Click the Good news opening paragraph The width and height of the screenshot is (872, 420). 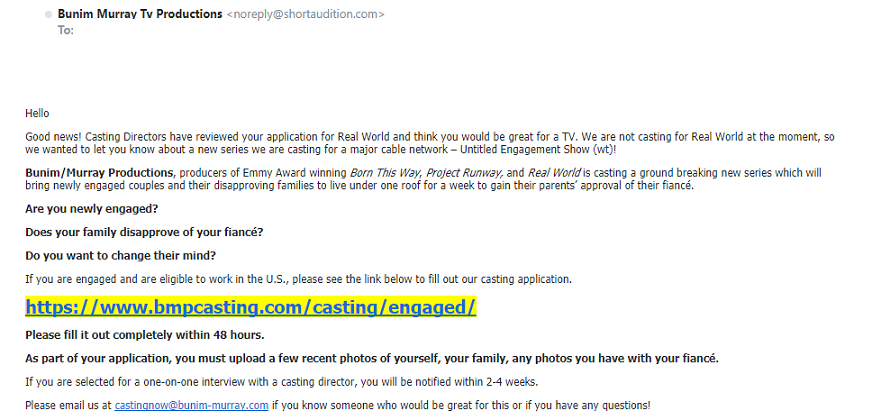tap(430, 143)
